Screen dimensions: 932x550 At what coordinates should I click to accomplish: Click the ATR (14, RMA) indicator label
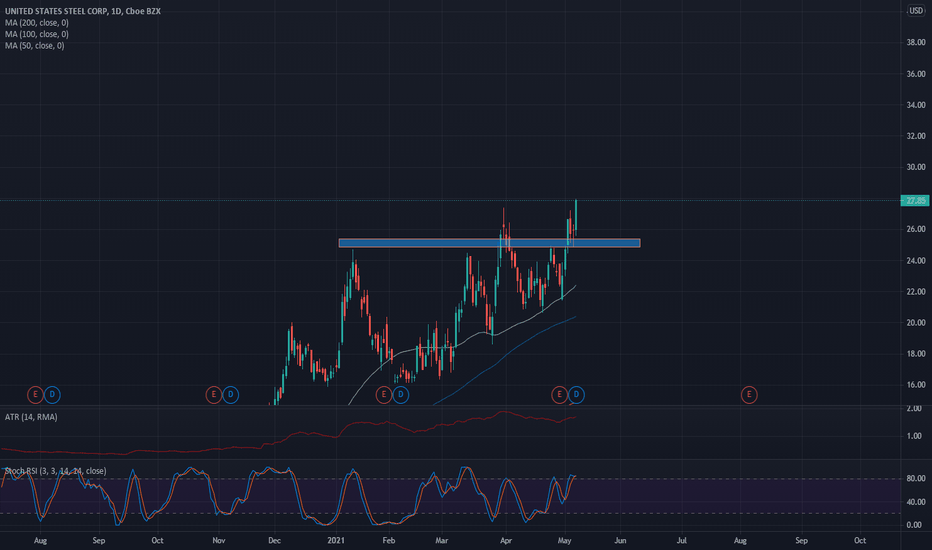[x=31, y=417]
